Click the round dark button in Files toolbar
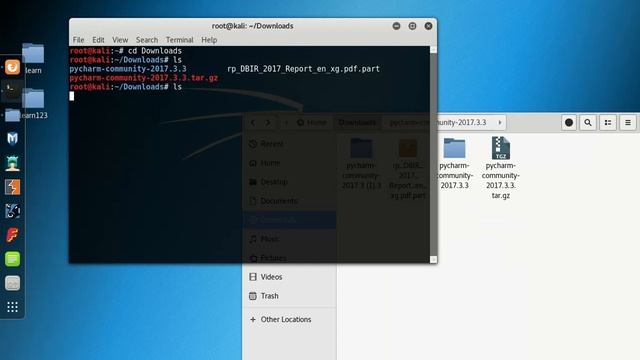Viewport: 640px width, 360px height. click(x=569, y=122)
